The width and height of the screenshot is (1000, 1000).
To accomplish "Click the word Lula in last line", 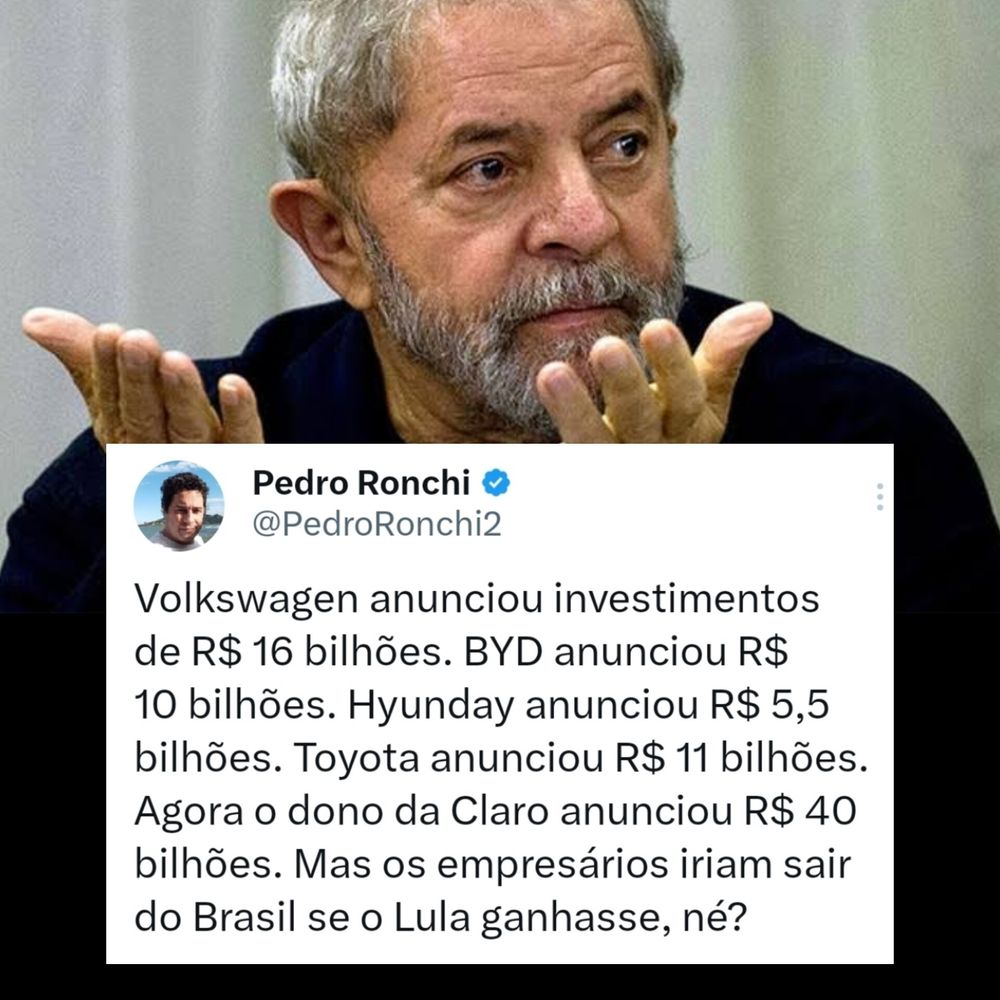I will pyautogui.click(x=431, y=918).
